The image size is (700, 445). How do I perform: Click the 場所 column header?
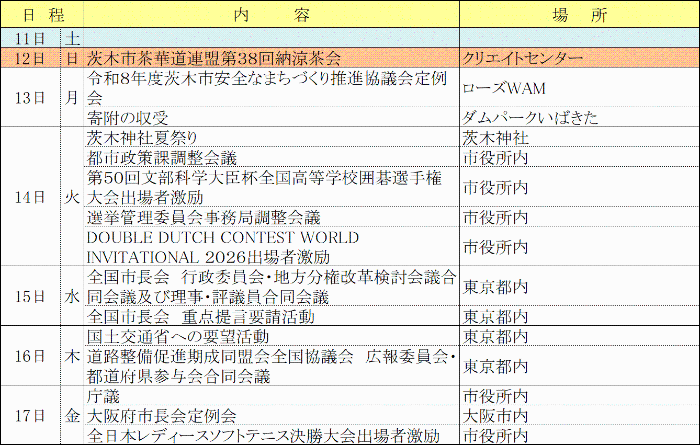pyautogui.click(x=579, y=14)
